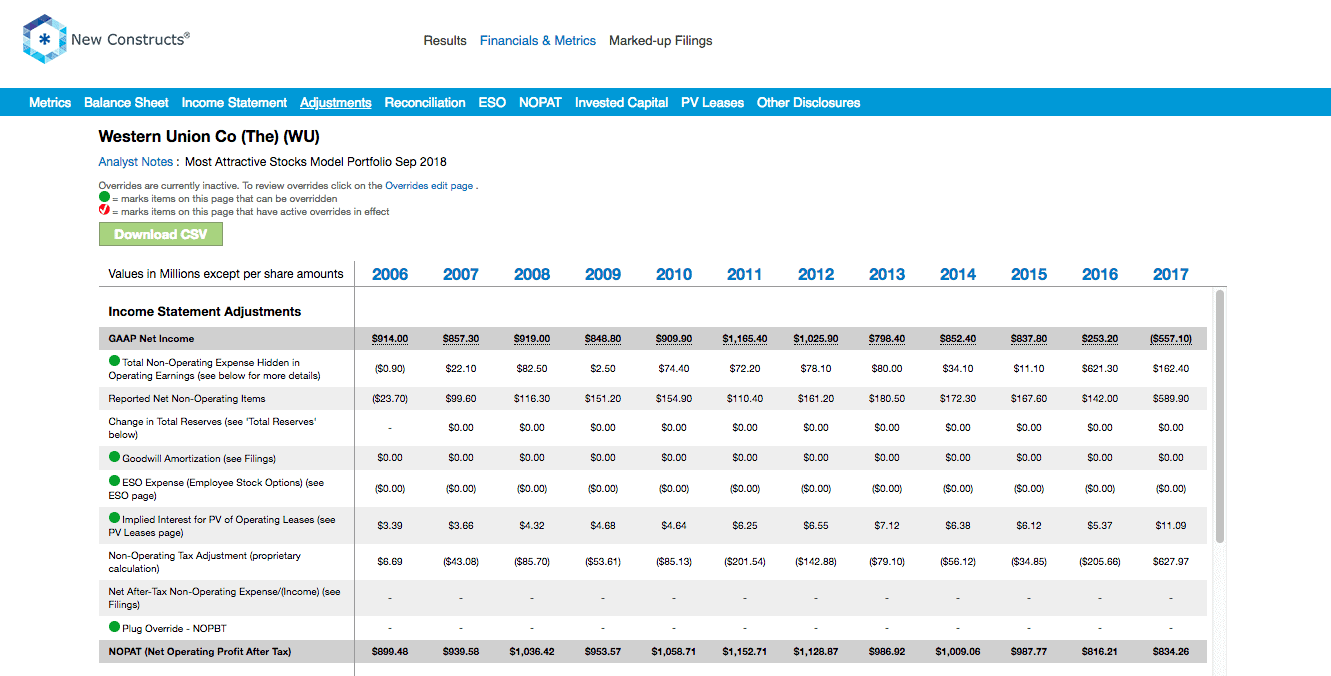The width and height of the screenshot is (1331, 676).
Task: Click the Western Union Co (The) (WU) heading
Action: [209, 137]
